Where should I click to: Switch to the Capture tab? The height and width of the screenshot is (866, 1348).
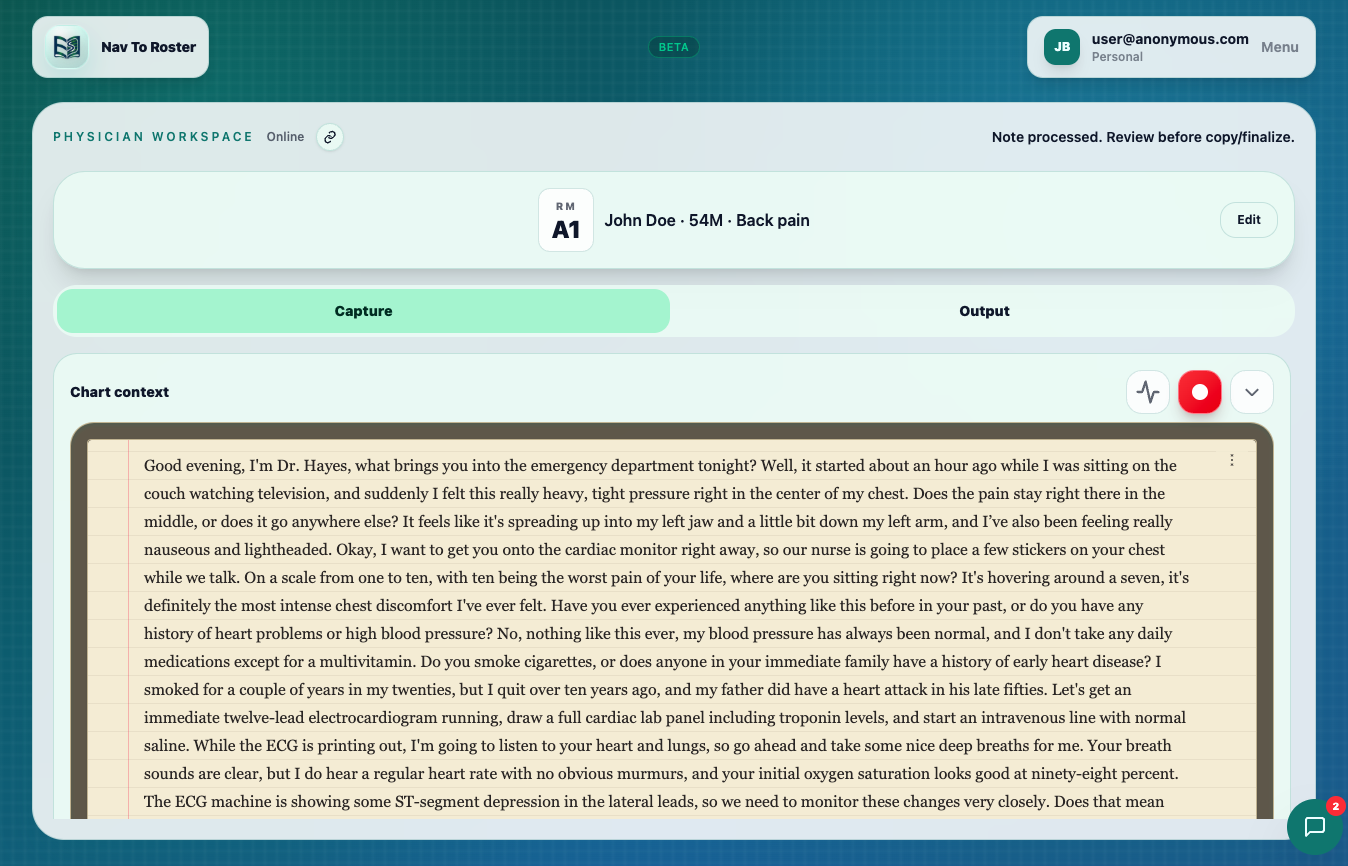pos(363,311)
